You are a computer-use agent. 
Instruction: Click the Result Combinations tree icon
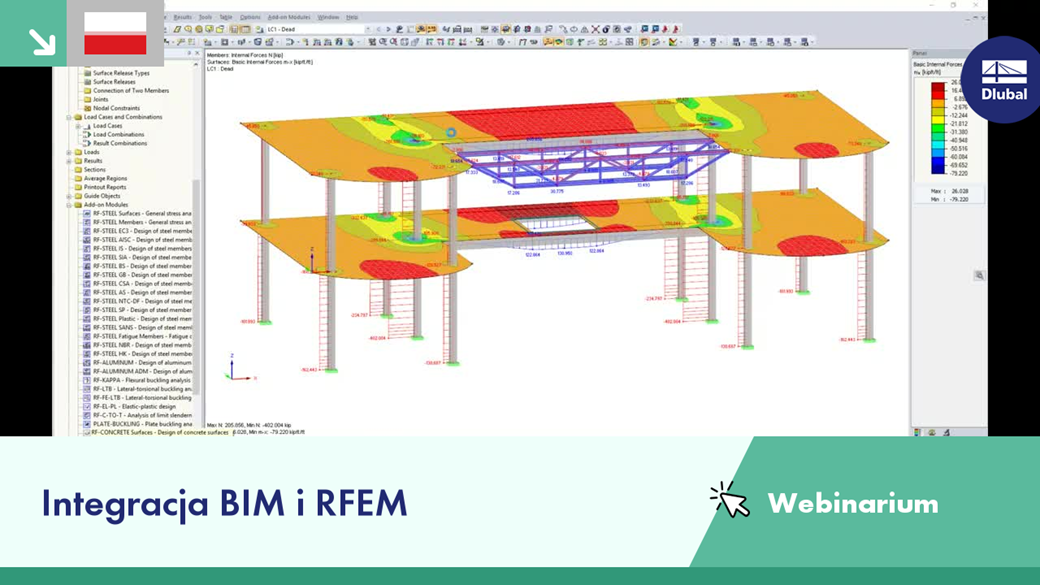pyautogui.click(x=87, y=143)
